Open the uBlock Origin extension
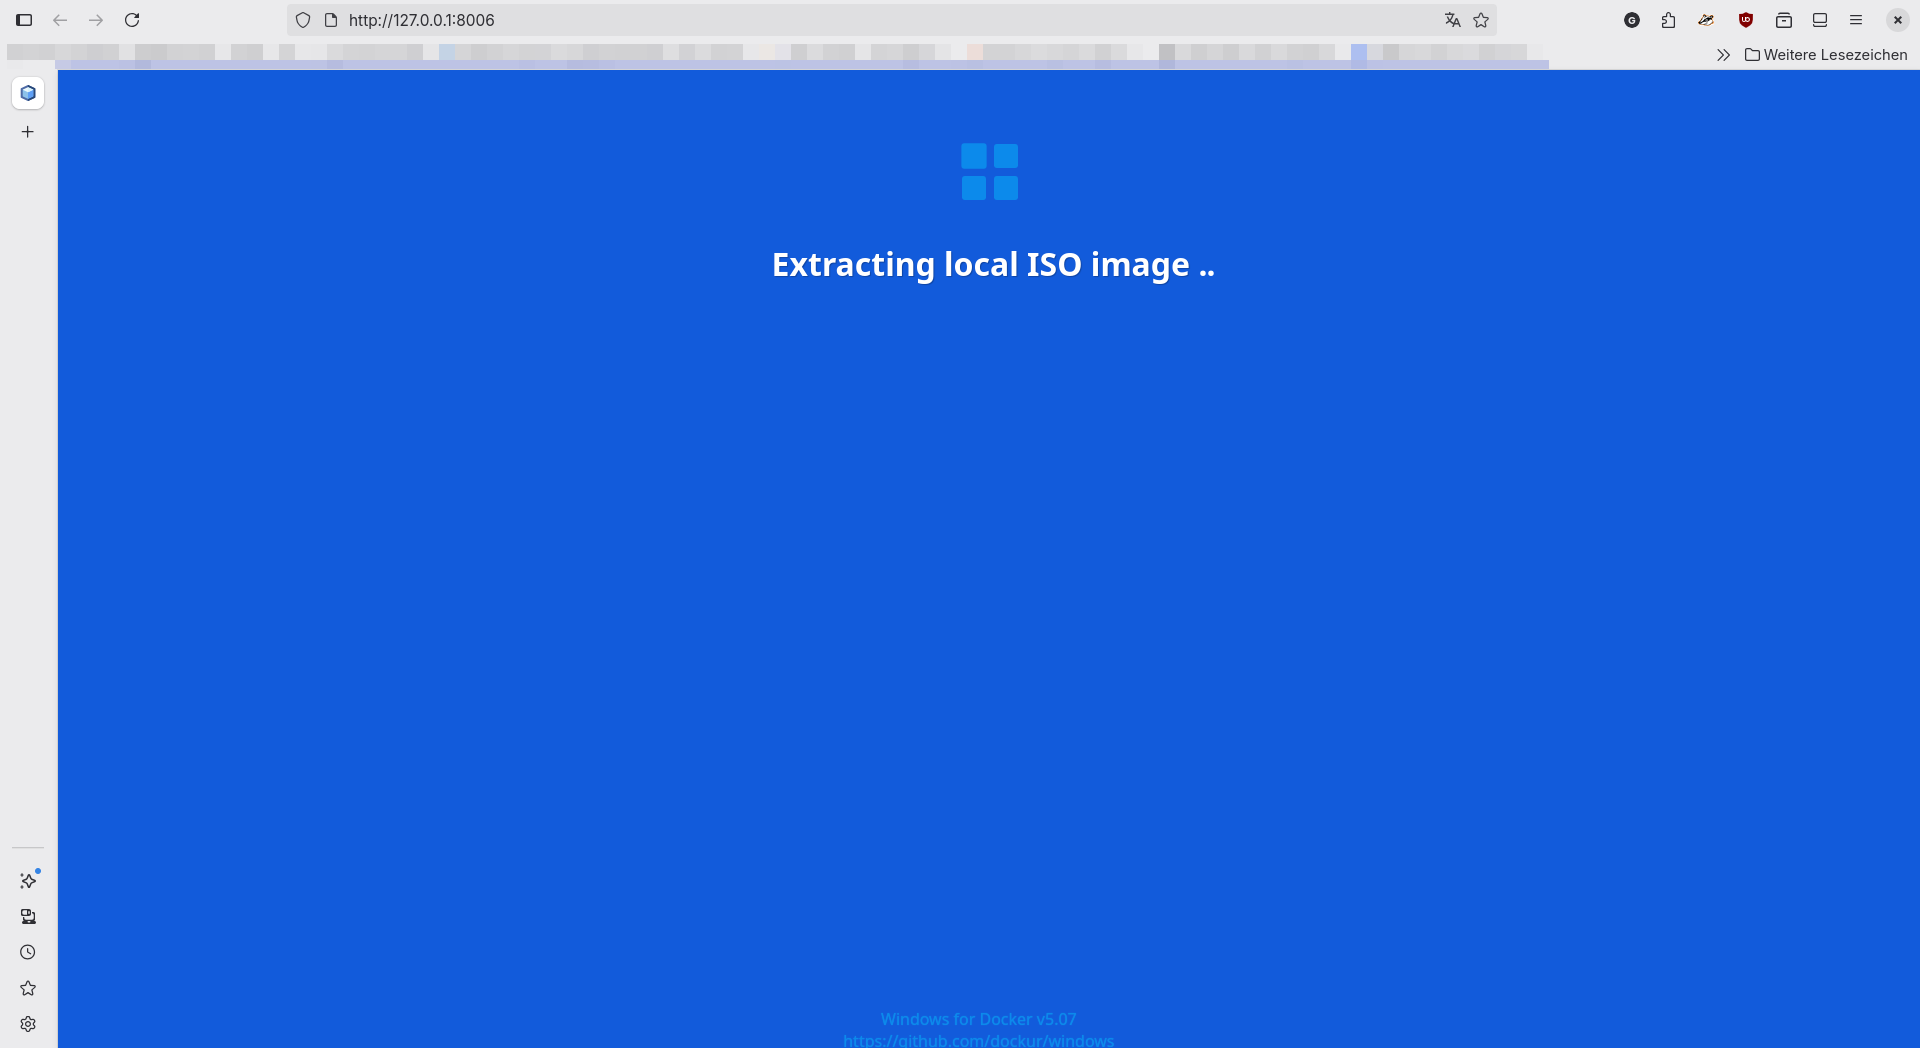This screenshot has height=1048, width=1920. coord(1746,20)
